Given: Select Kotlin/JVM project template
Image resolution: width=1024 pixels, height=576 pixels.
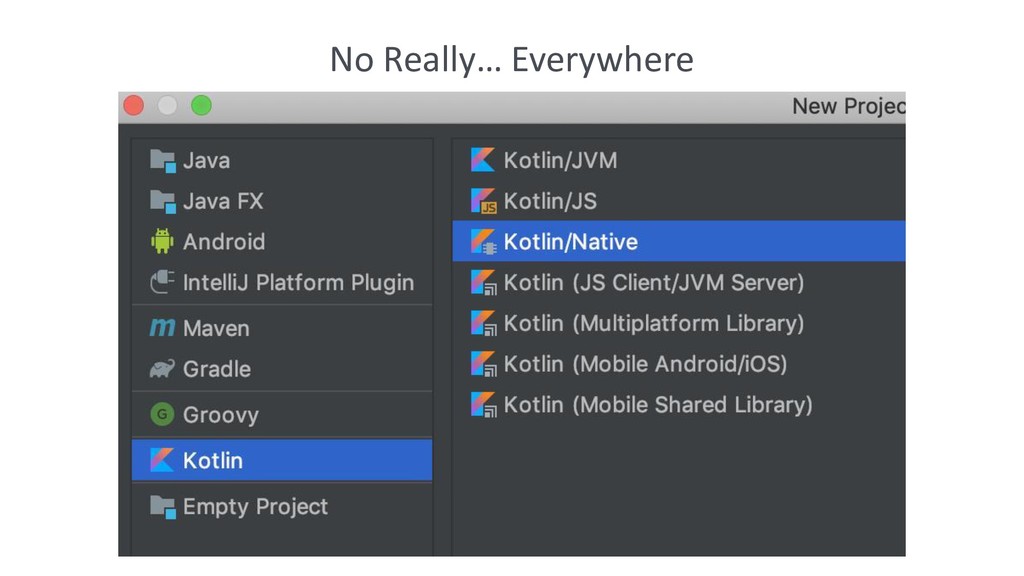Looking at the screenshot, I should 679,160.
